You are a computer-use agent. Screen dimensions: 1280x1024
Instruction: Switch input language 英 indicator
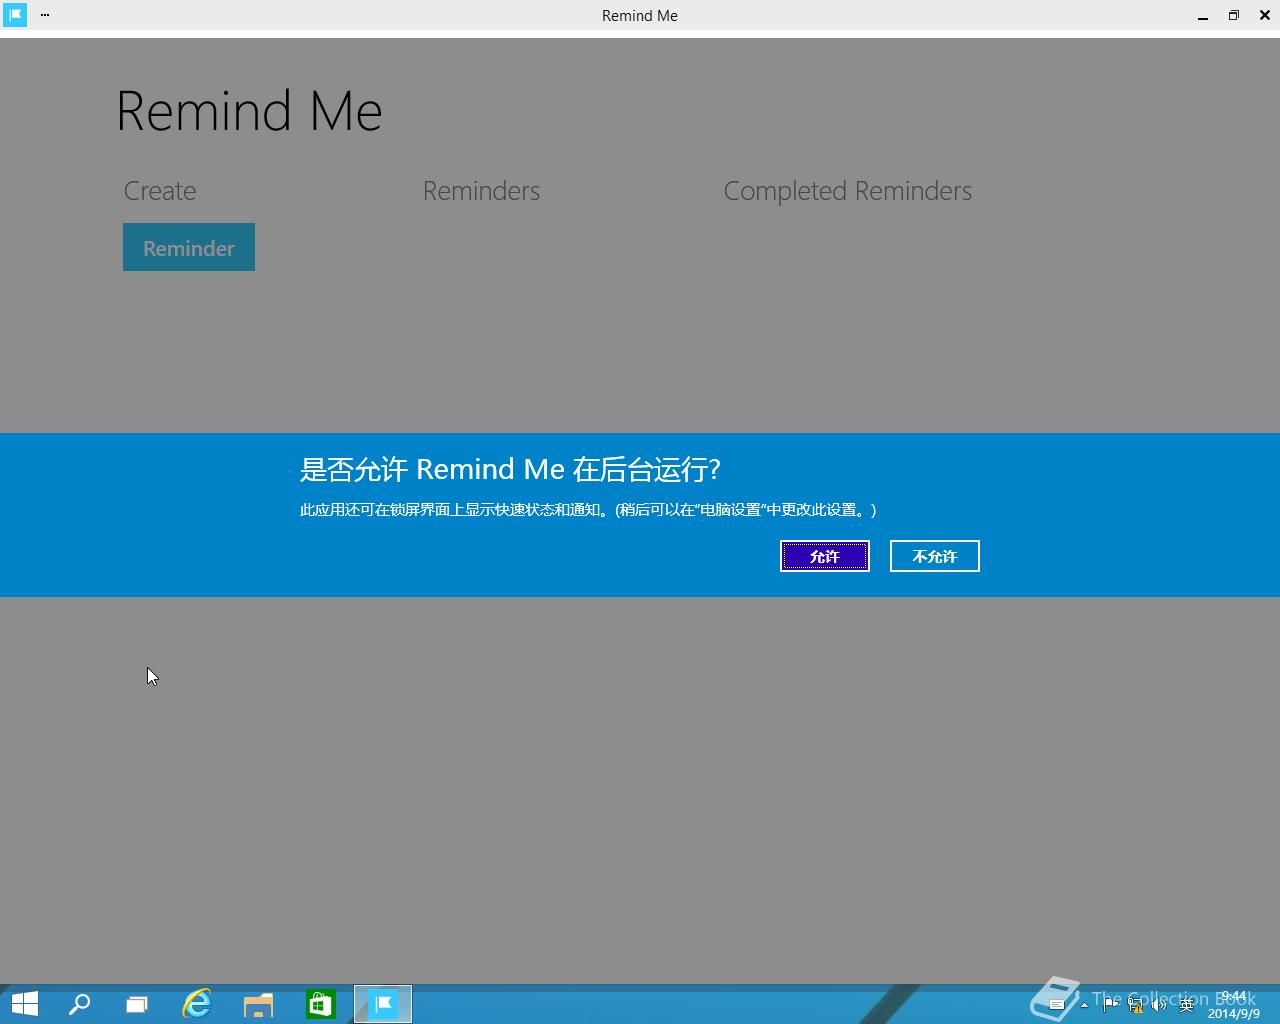coord(1186,1005)
